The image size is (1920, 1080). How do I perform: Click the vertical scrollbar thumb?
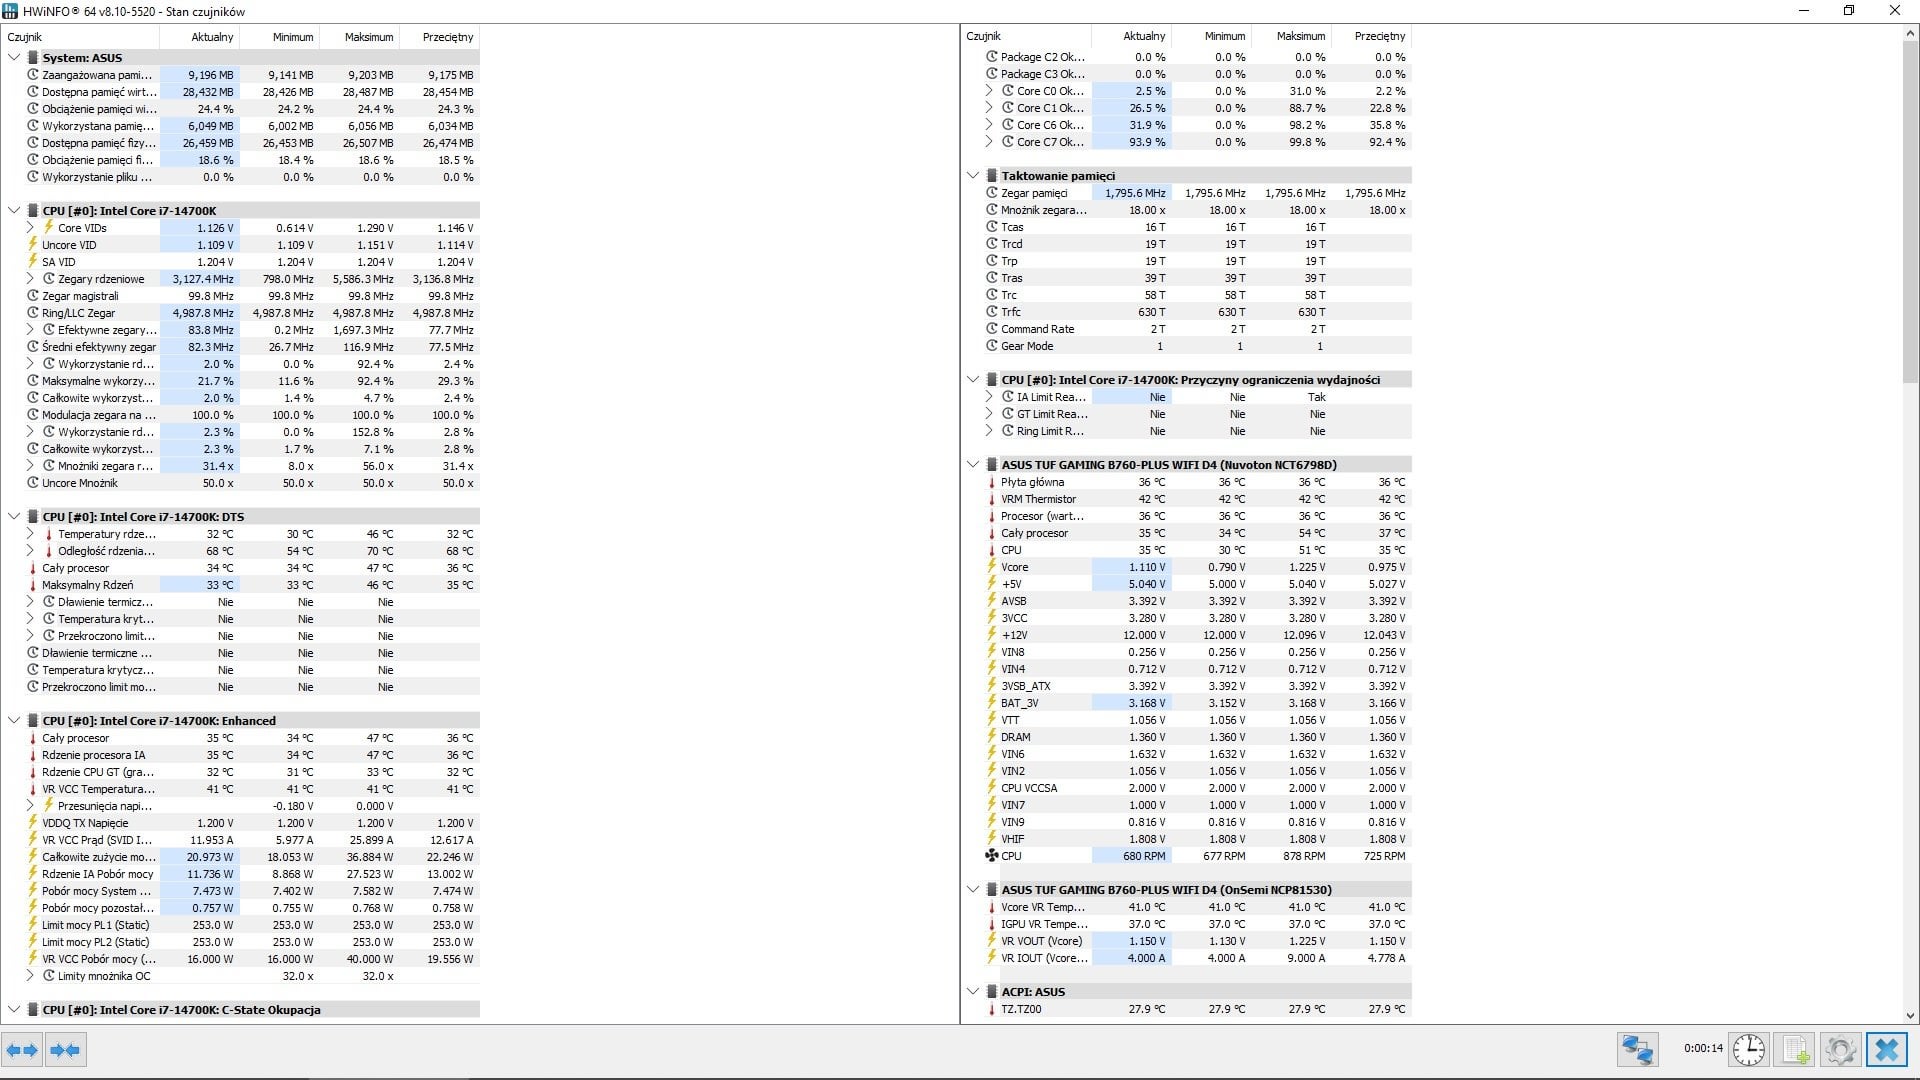[x=1910, y=212]
